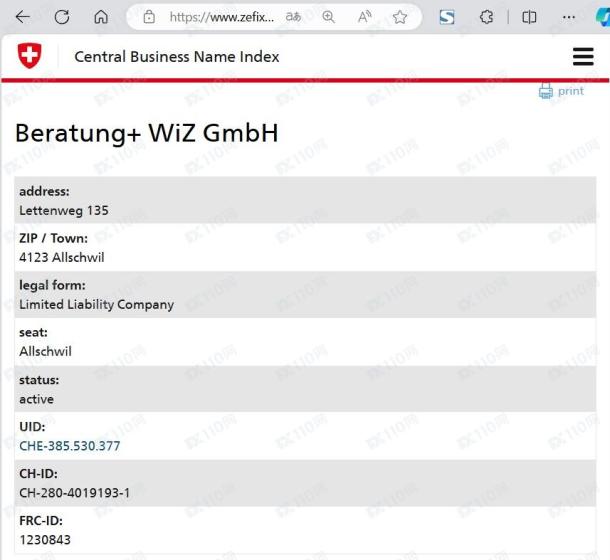Toggle the split screen icon
Image resolution: width=610 pixels, height=560 pixels.
(529, 17)
